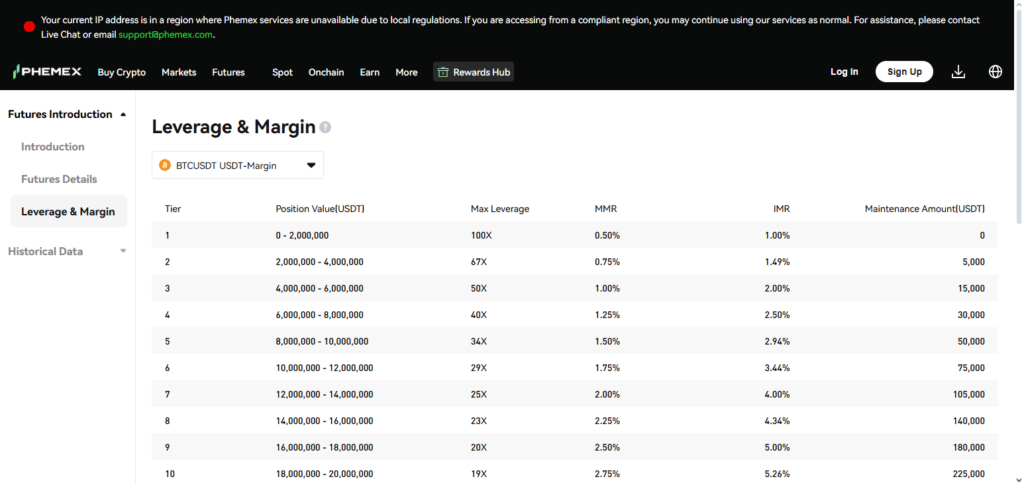
Task: Click the Phemex logo
Action: pyautogui.click(x=47, y=72)
